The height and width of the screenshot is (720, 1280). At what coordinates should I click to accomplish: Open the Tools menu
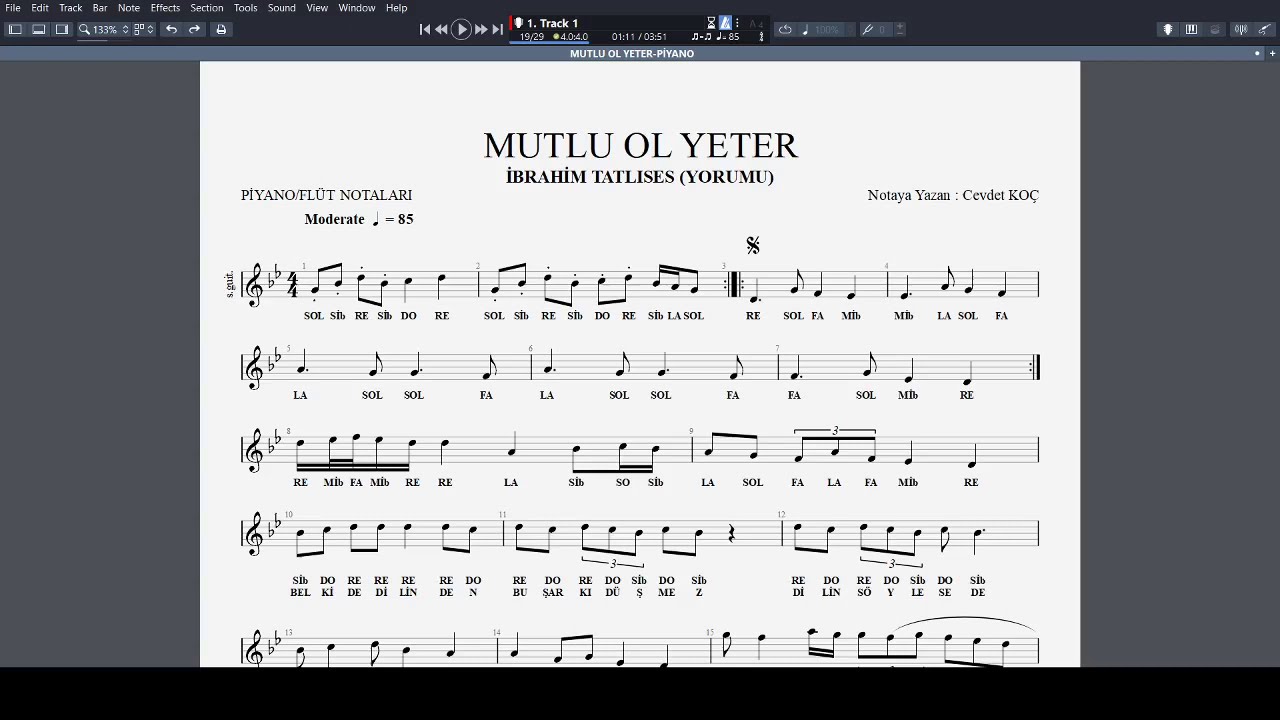pyautogui.click(x=246, y=8)
